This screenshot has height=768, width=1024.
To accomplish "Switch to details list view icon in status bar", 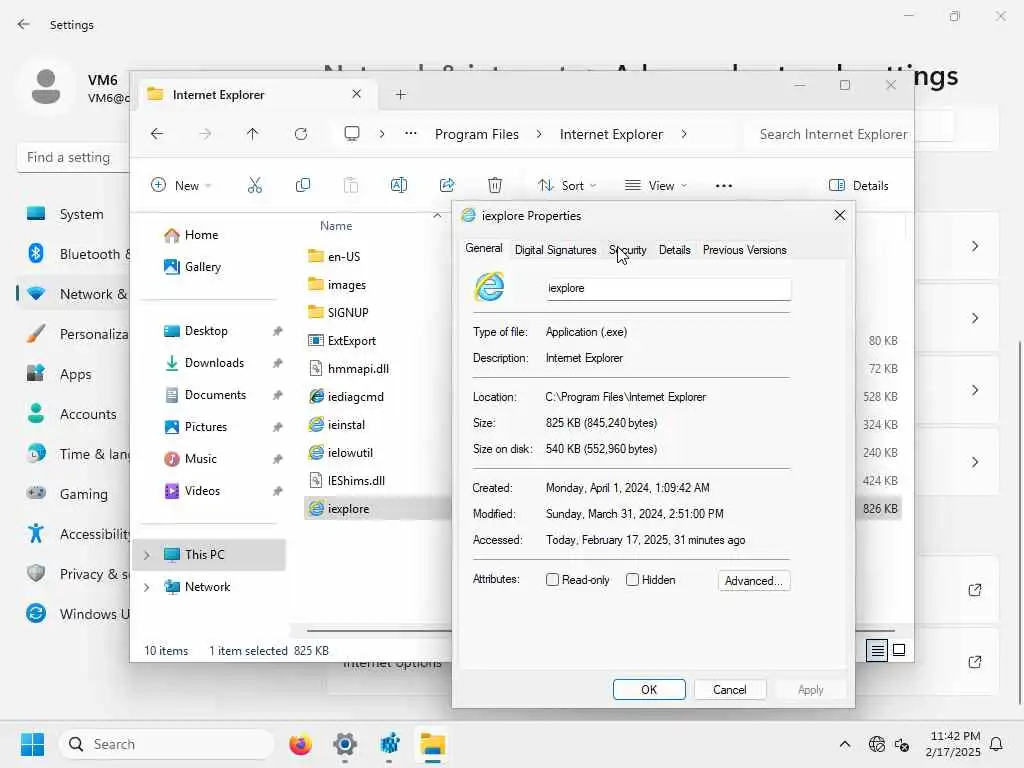I will pos(877,650).
